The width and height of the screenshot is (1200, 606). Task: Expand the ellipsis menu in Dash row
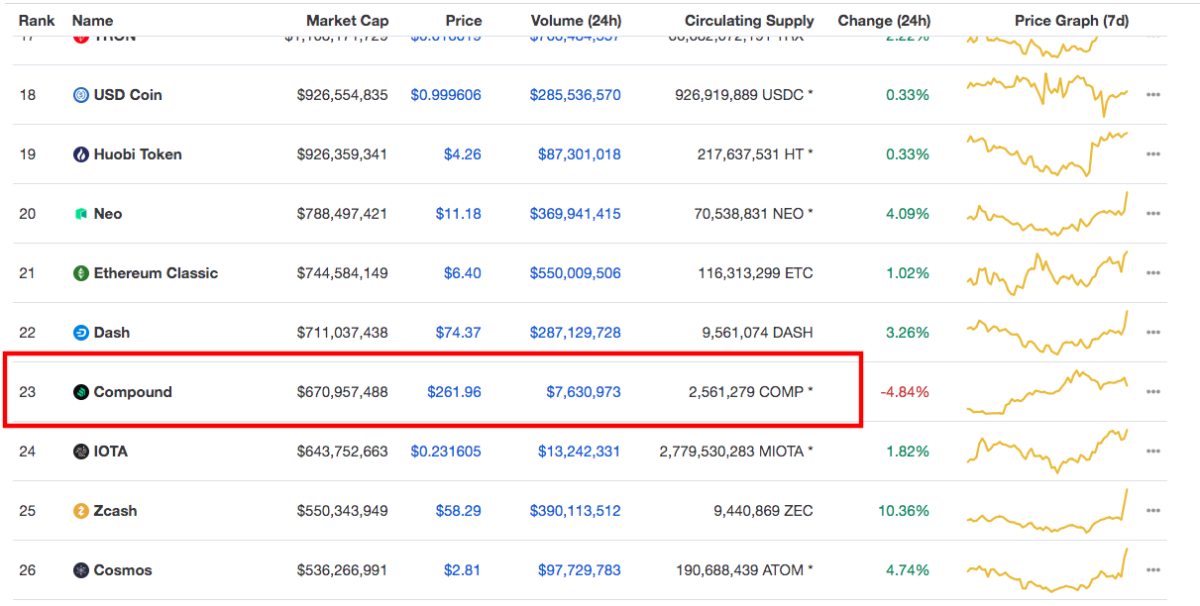point(1153,333)
